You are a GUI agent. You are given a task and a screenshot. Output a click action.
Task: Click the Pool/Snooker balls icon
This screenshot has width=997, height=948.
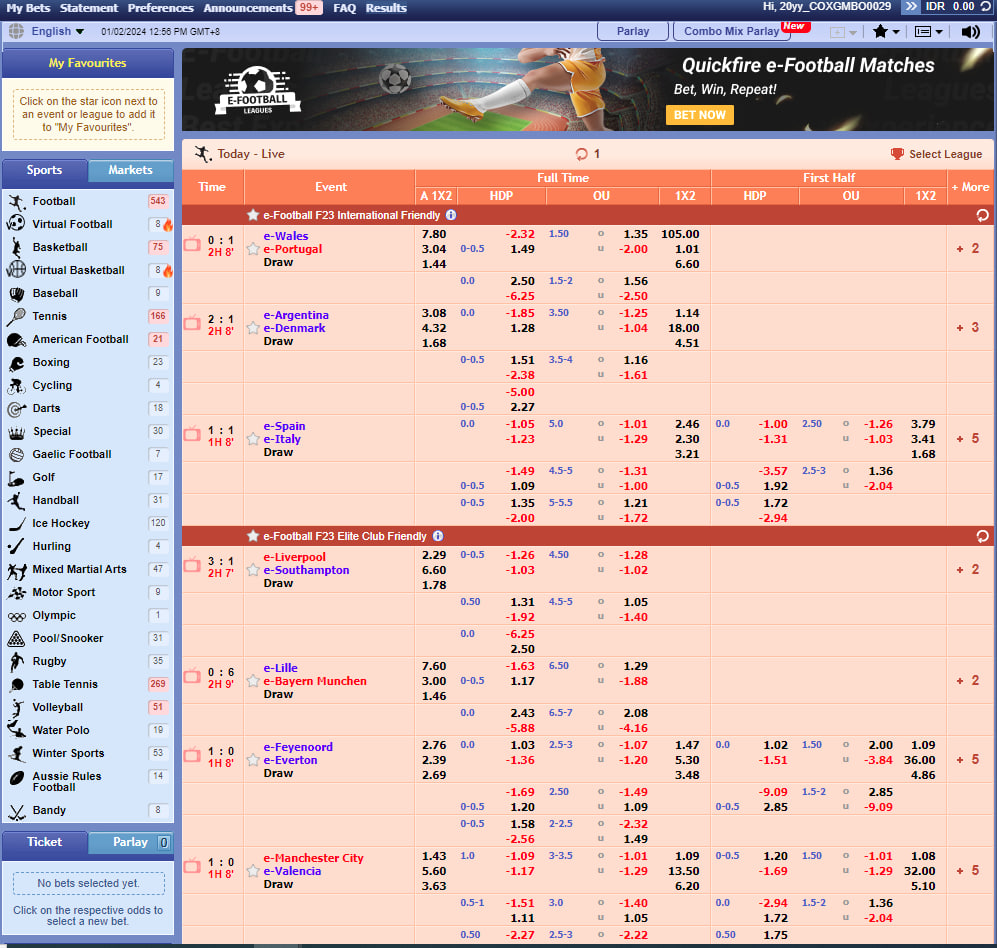(x=17, y=638)
